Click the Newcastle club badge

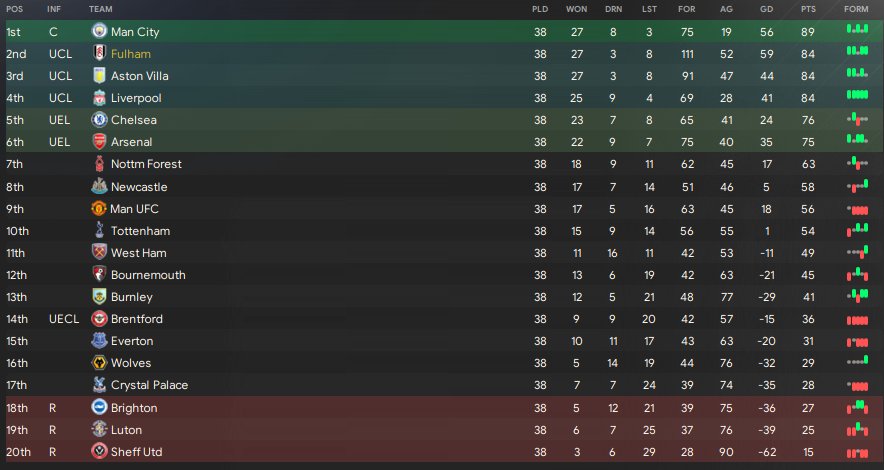click(x=98, y=186)
